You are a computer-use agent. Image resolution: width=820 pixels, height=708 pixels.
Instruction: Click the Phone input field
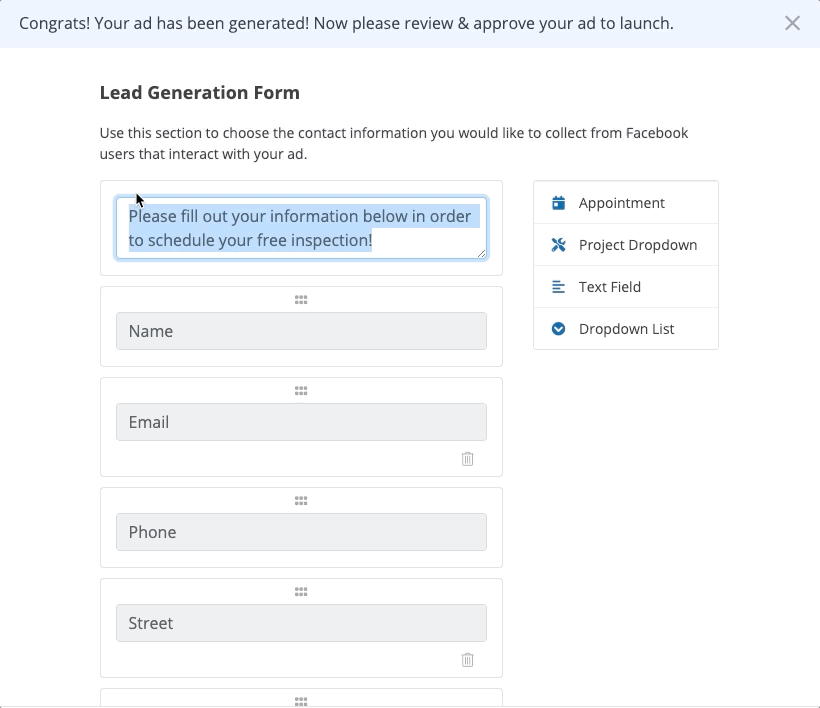click(x=301, y=532)
